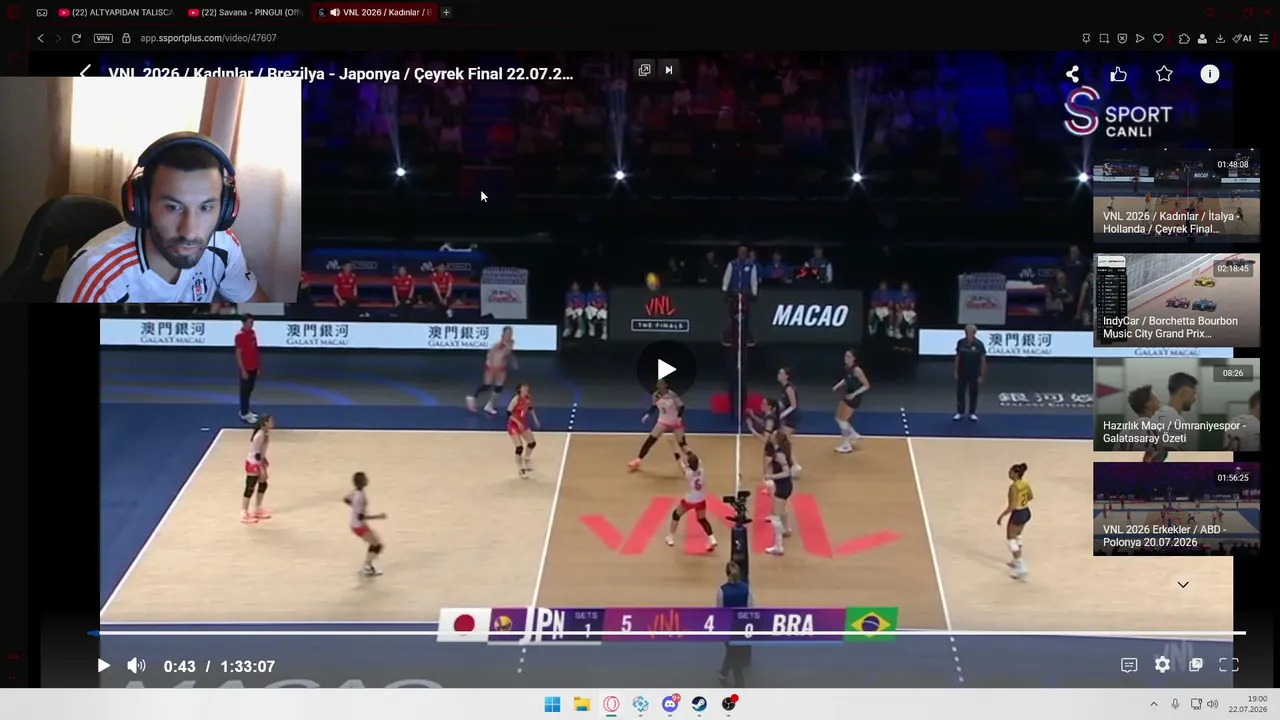Open the browser downloads icon
Screen dimensions: 1280x720
[x=1220, y=38]
